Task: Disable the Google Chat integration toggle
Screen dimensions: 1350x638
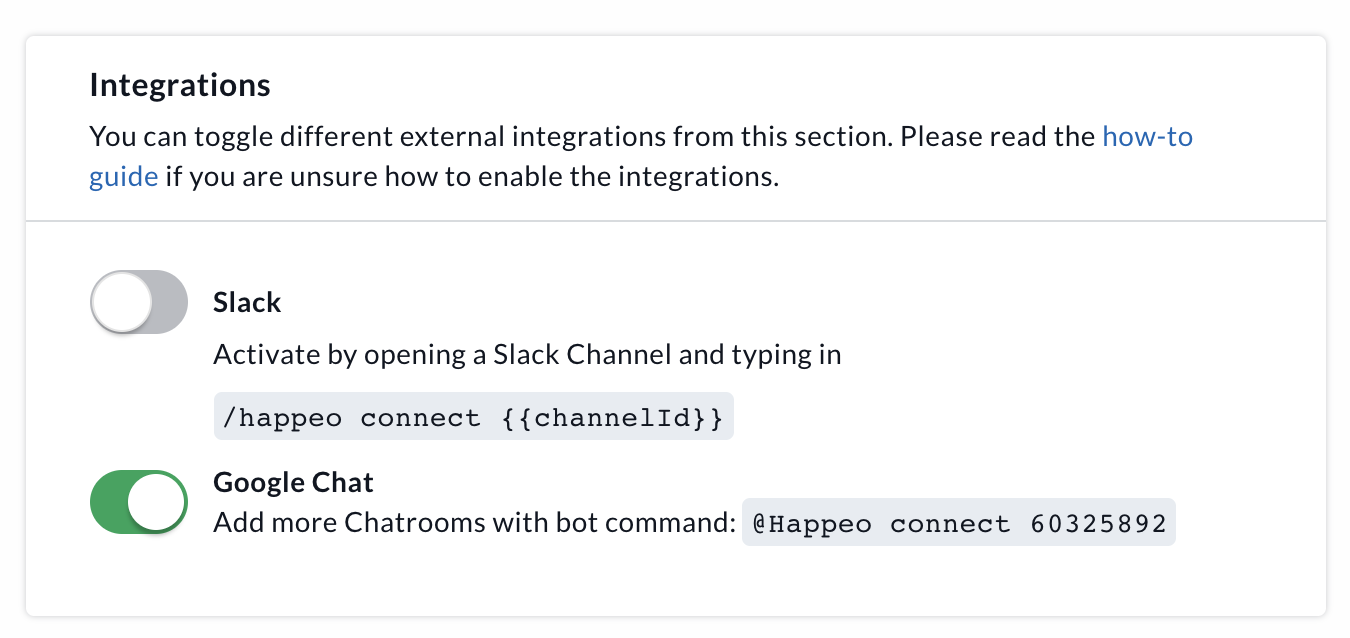Action: 139,502
